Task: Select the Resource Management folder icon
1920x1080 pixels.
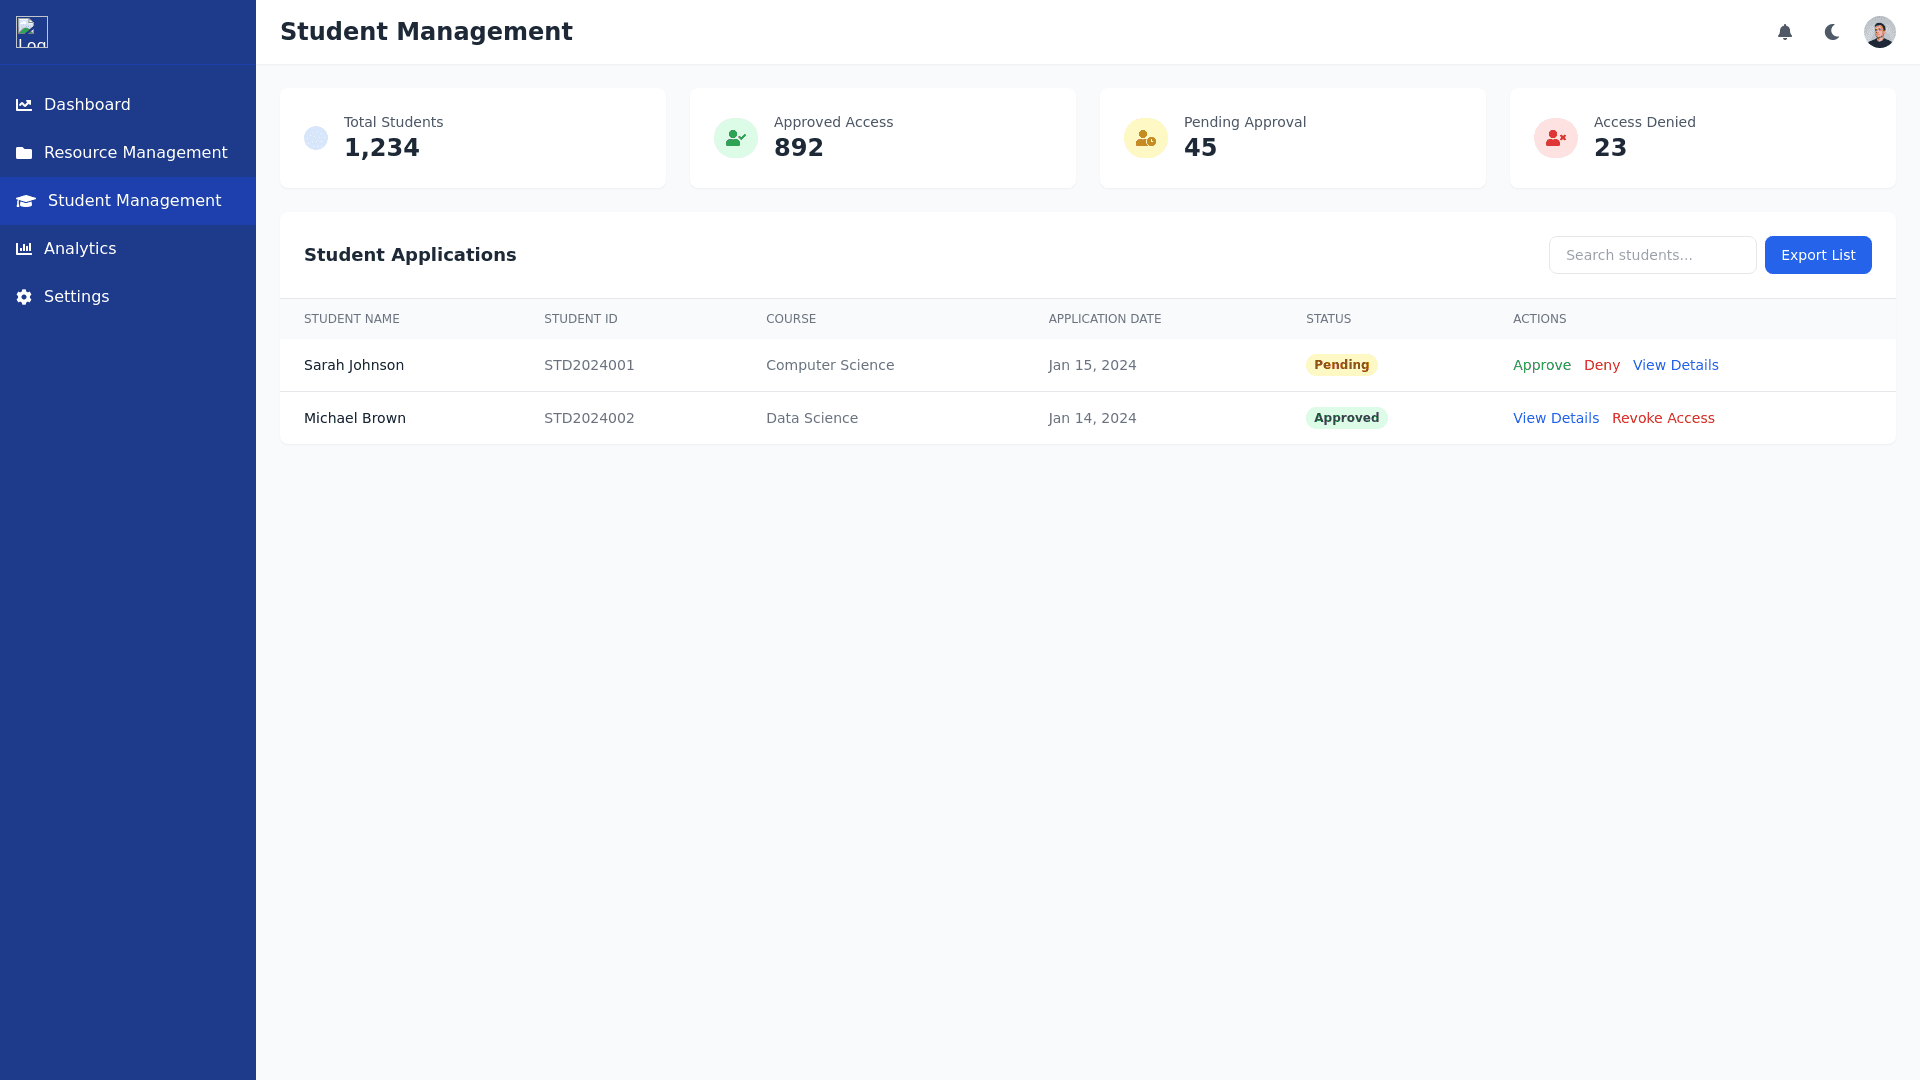Action: [x=24, y=152]
